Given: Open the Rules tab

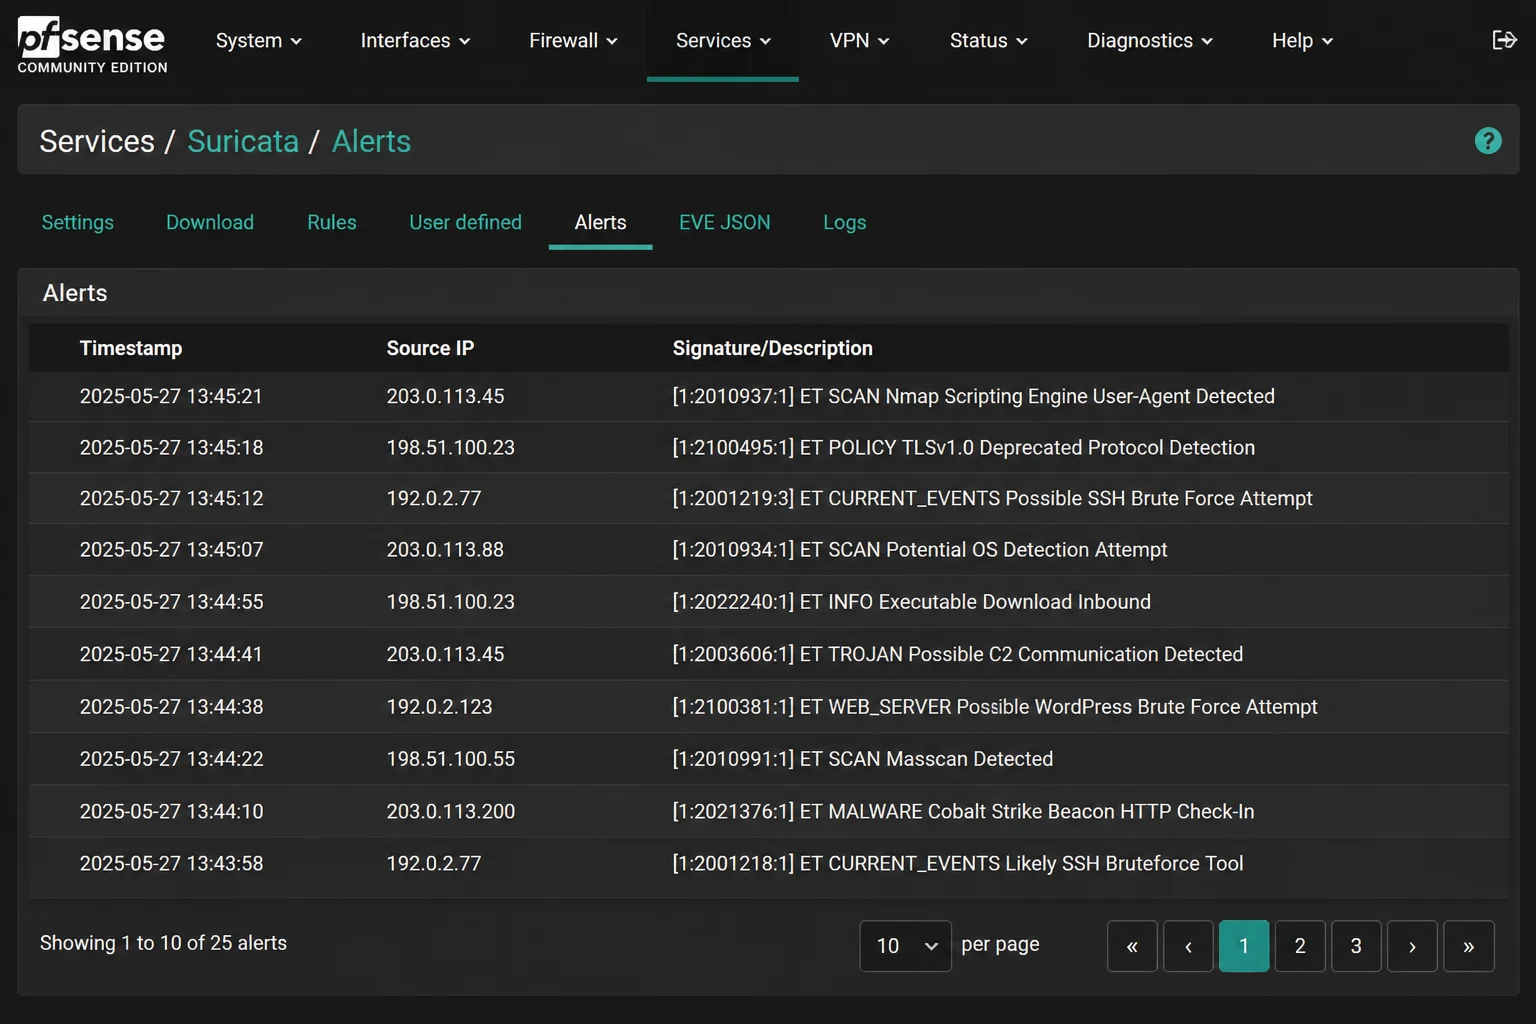Looking at the screenshot, I should (x=332, y=223).
